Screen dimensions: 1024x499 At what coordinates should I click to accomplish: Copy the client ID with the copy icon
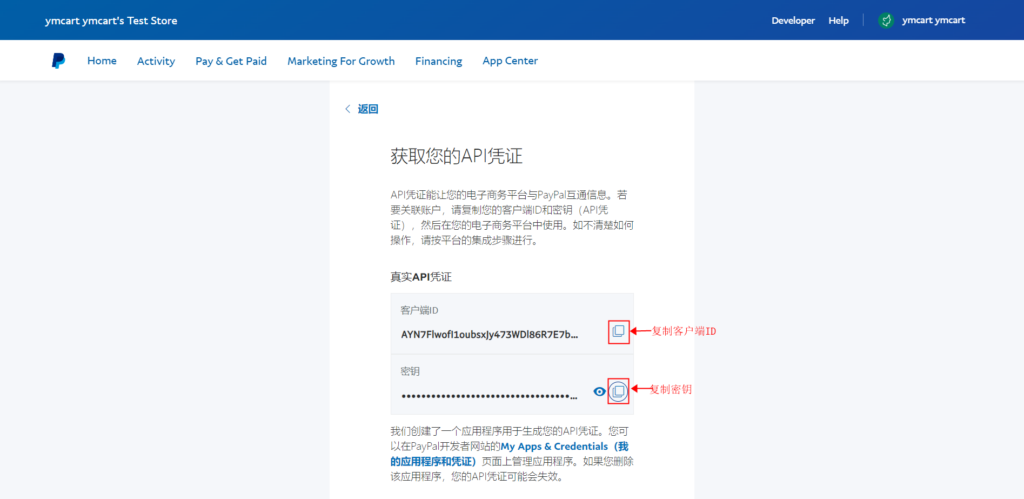[x=618, y=331]
